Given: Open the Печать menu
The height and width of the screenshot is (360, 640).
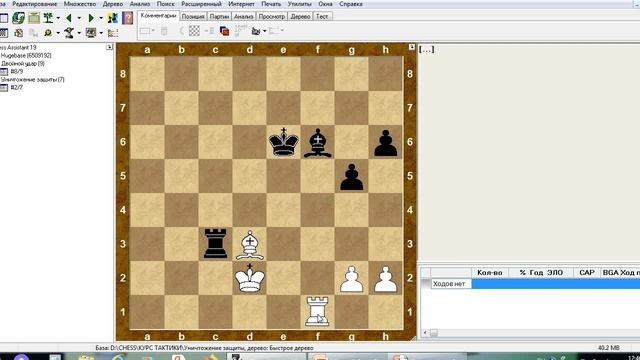Looking at the screenshot, I should pyautogui.click(x=271, y=4).
